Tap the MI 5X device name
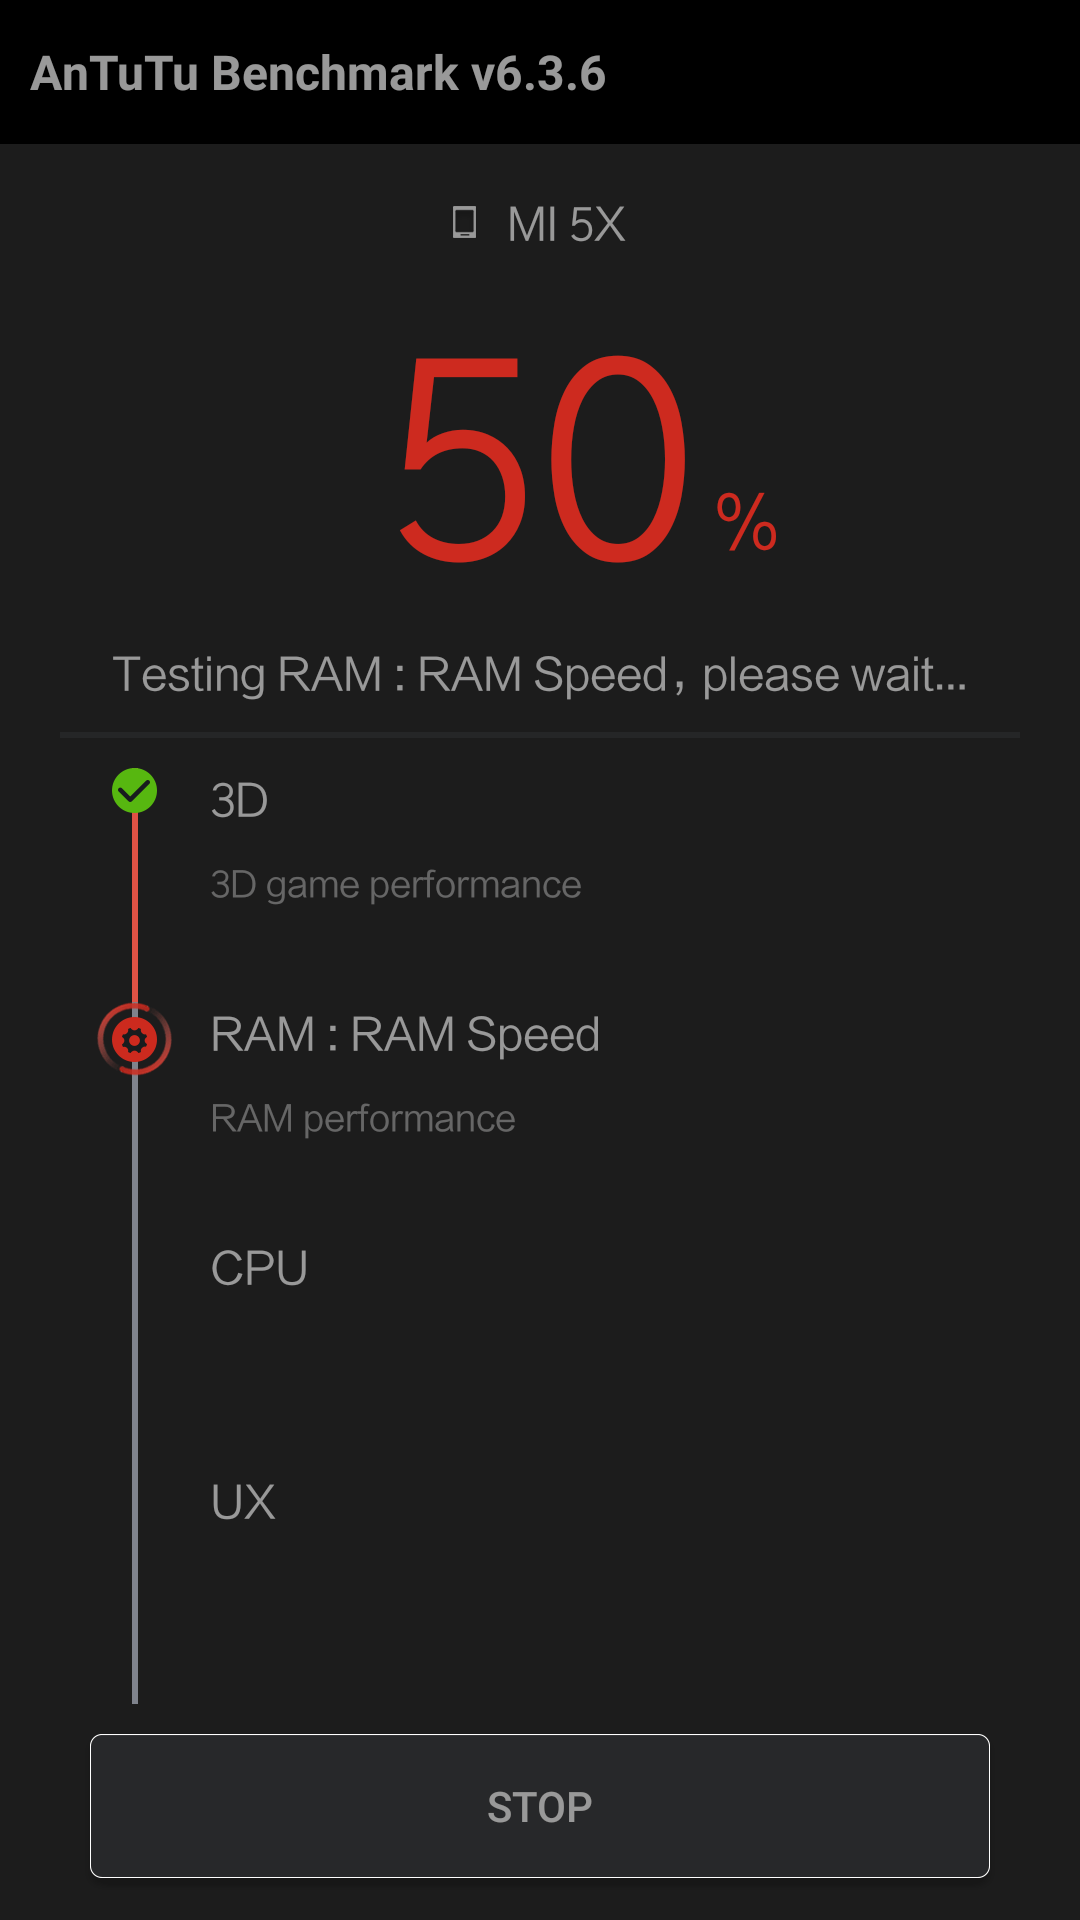 [x=566, y=225]
